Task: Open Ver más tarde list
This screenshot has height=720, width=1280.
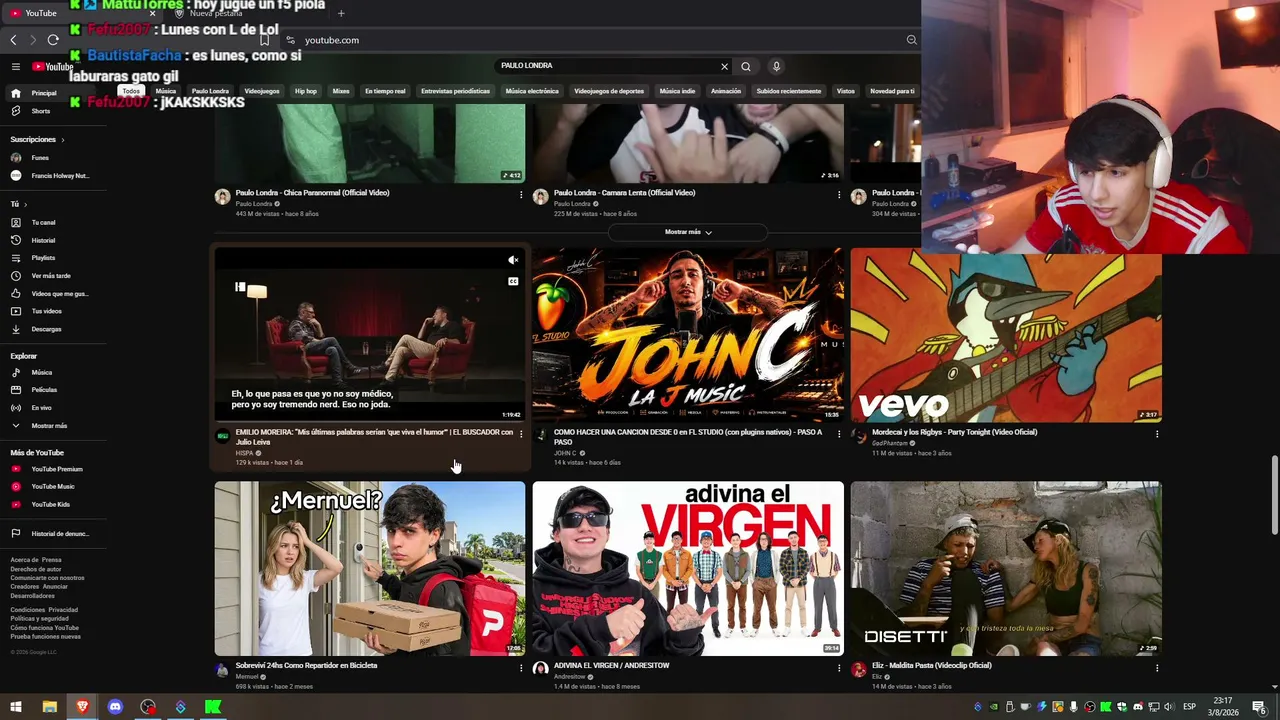Action: point(52,276)
